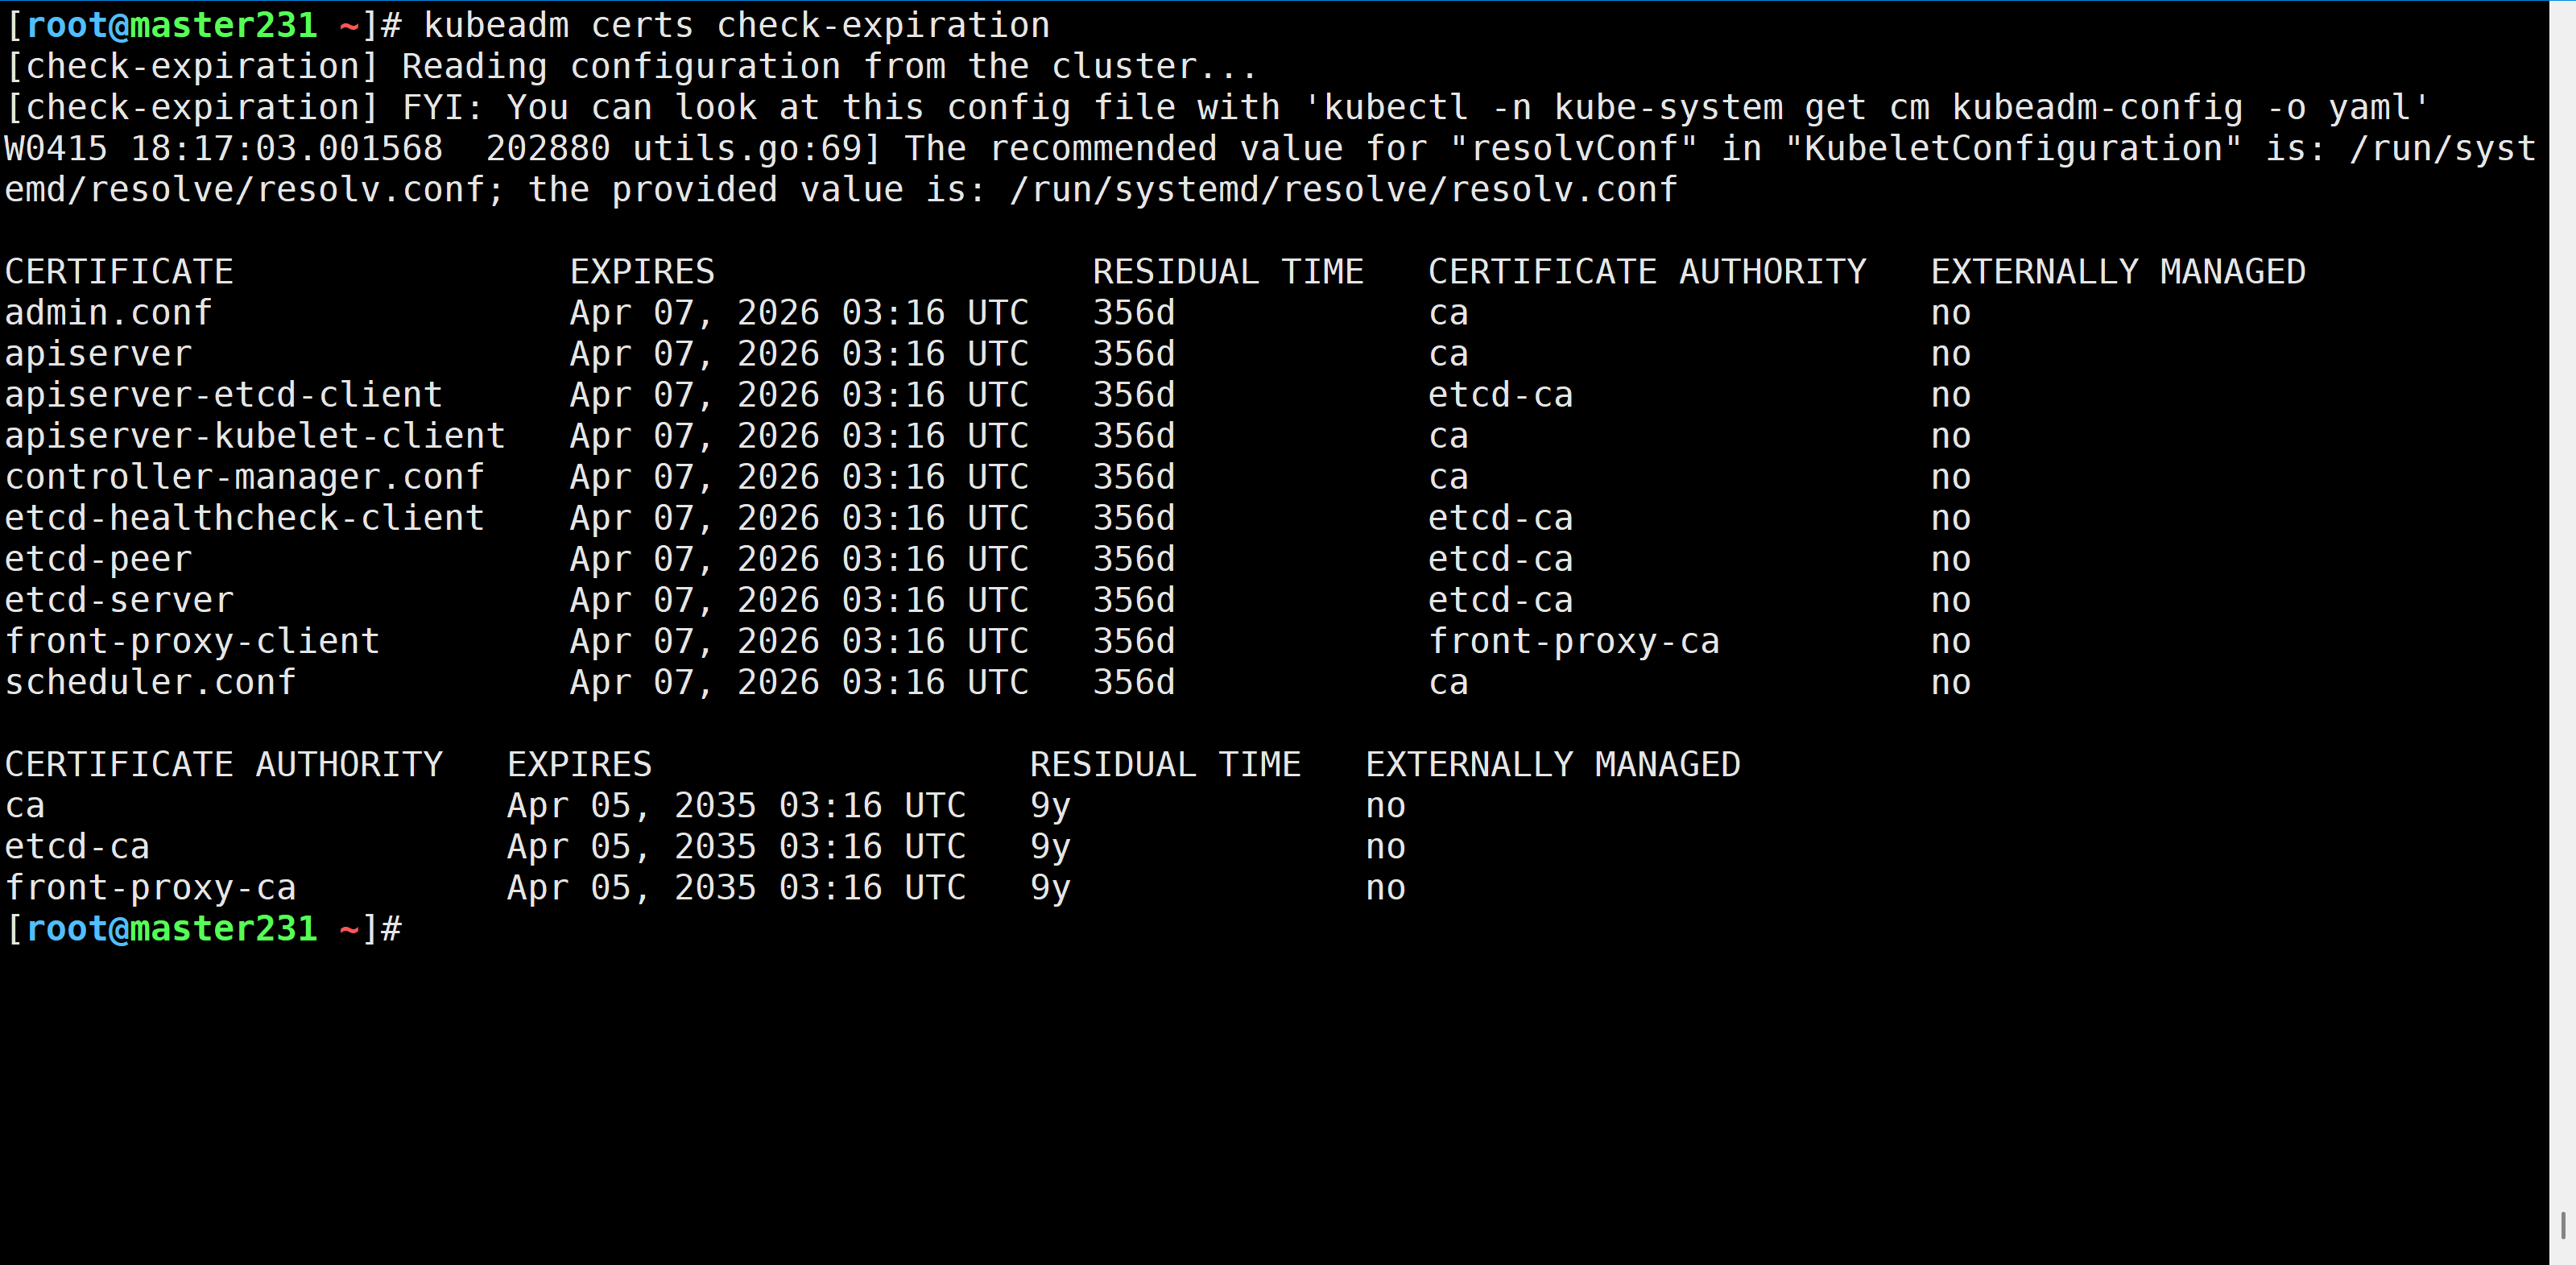Click the etcd-peer certificate entry
The height and width of the screenshot is (1265, 2576).
(98, 559)
